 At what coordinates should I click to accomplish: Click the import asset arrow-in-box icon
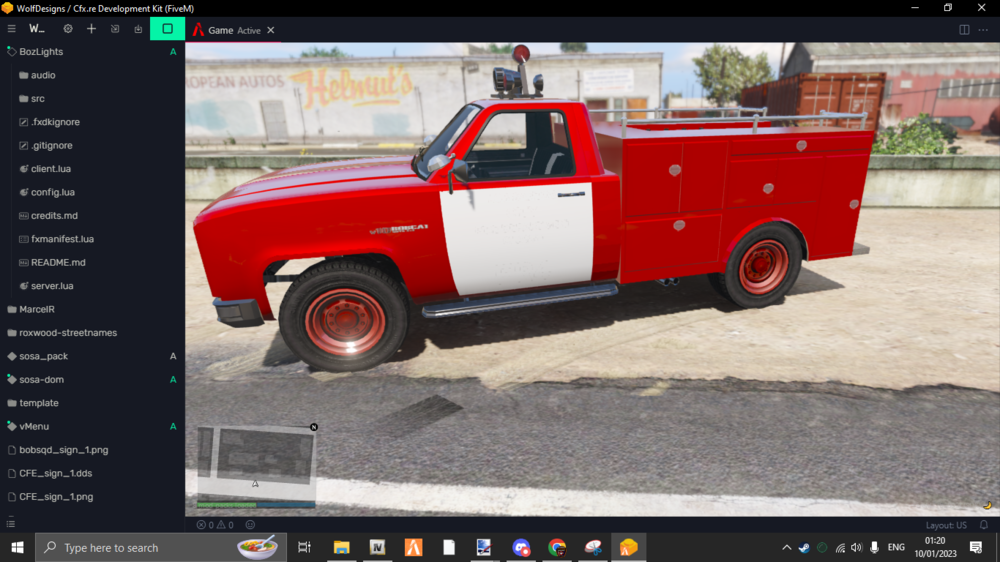(x=115, y=29)
